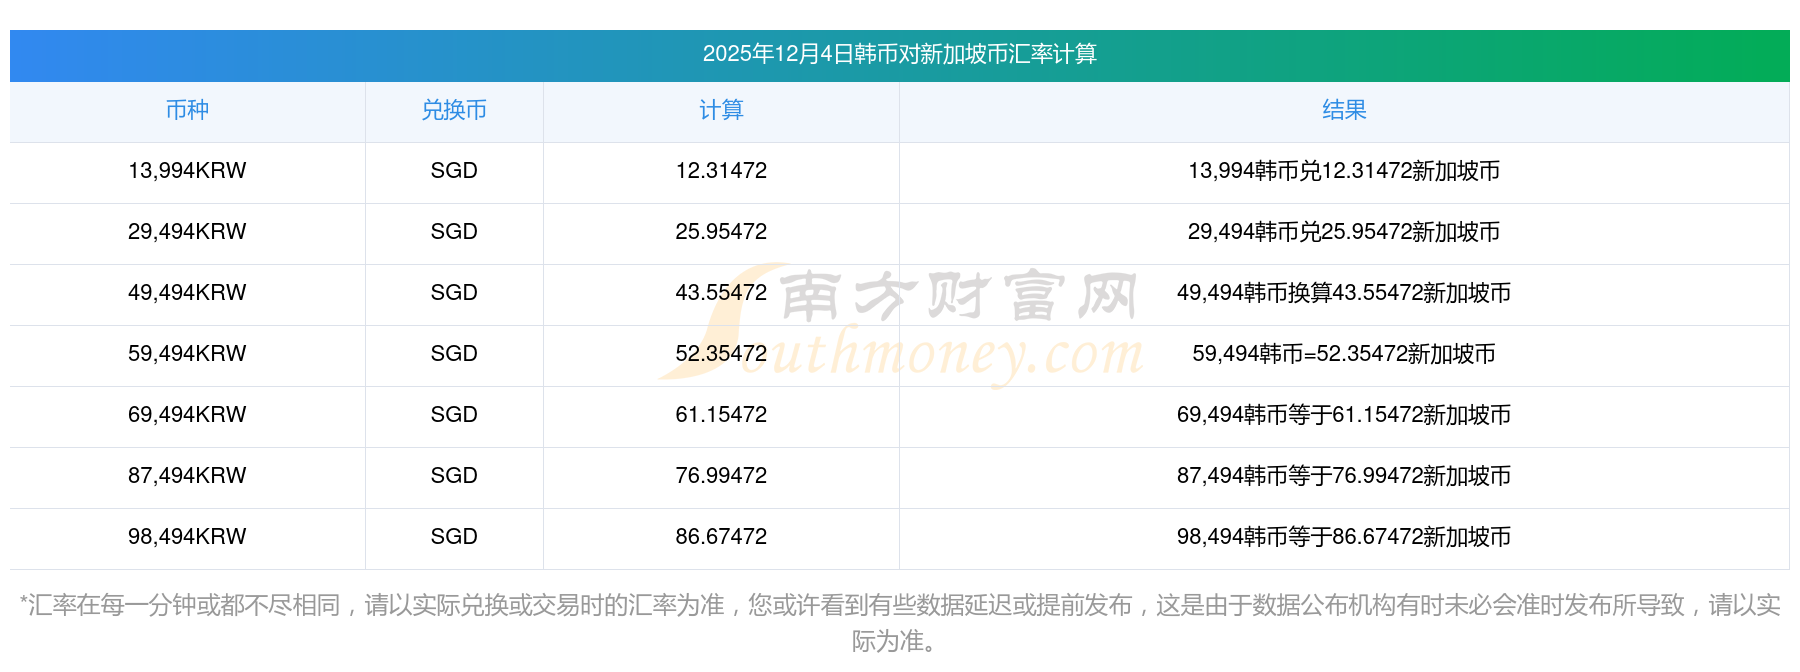Viewport: 1800px width, 672px height.
Task: Click SGD in the 69,494KRW row
Action: click(x=454, y=415)
